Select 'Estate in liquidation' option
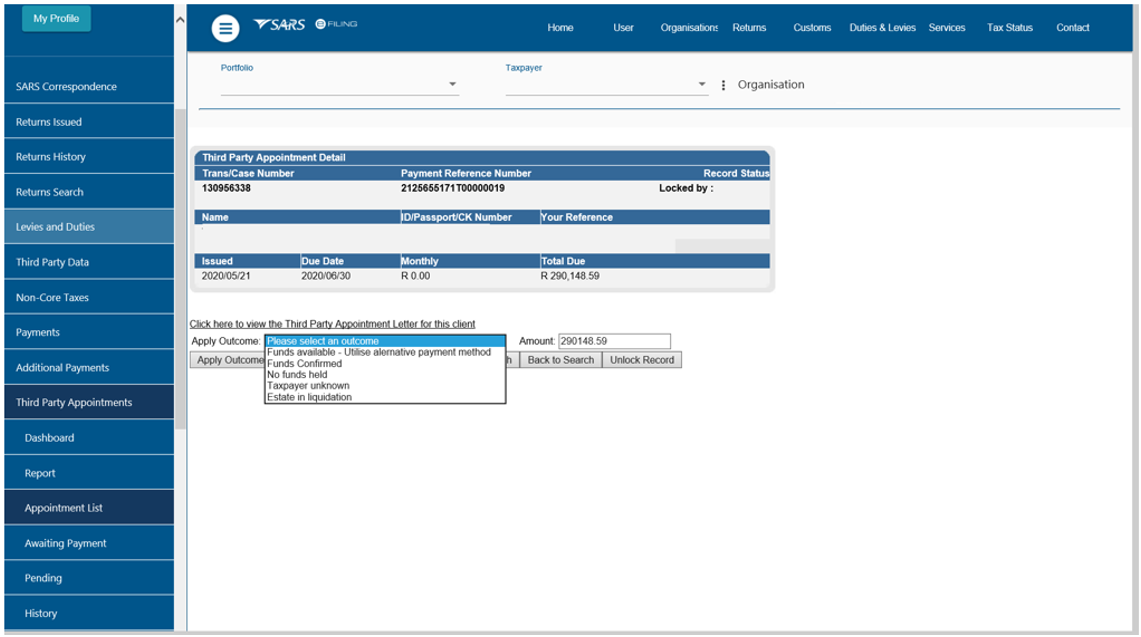The width and height of the screenshot is (1141, 637). pyautogui.click(x=309, y=397)
